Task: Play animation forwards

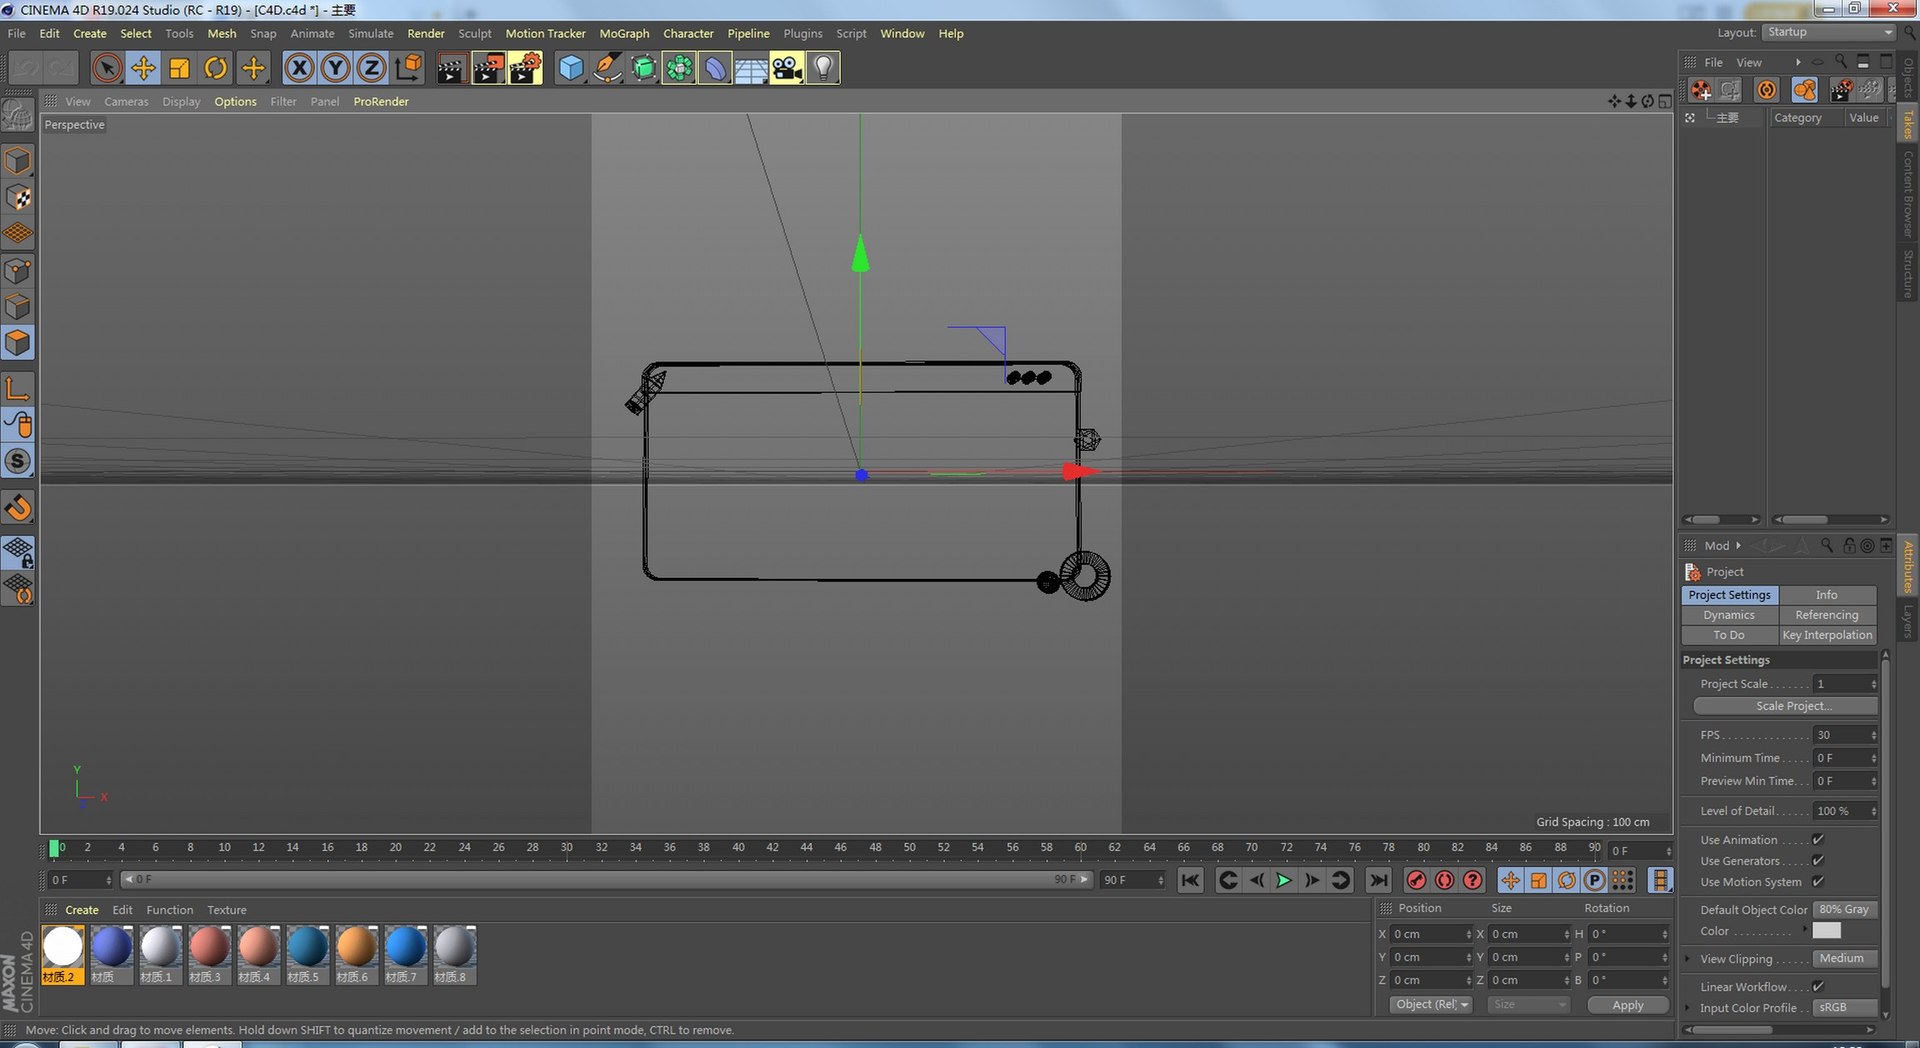Action: tap(1285, 880)
